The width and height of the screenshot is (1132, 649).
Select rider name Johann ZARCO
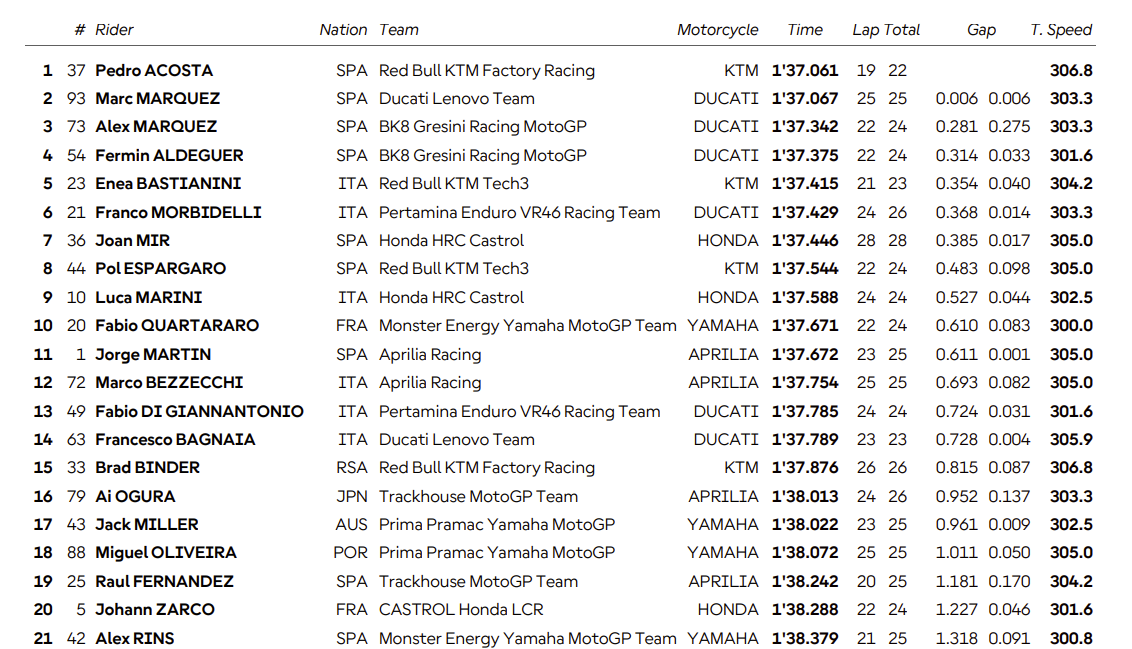[x=154, y=610]
